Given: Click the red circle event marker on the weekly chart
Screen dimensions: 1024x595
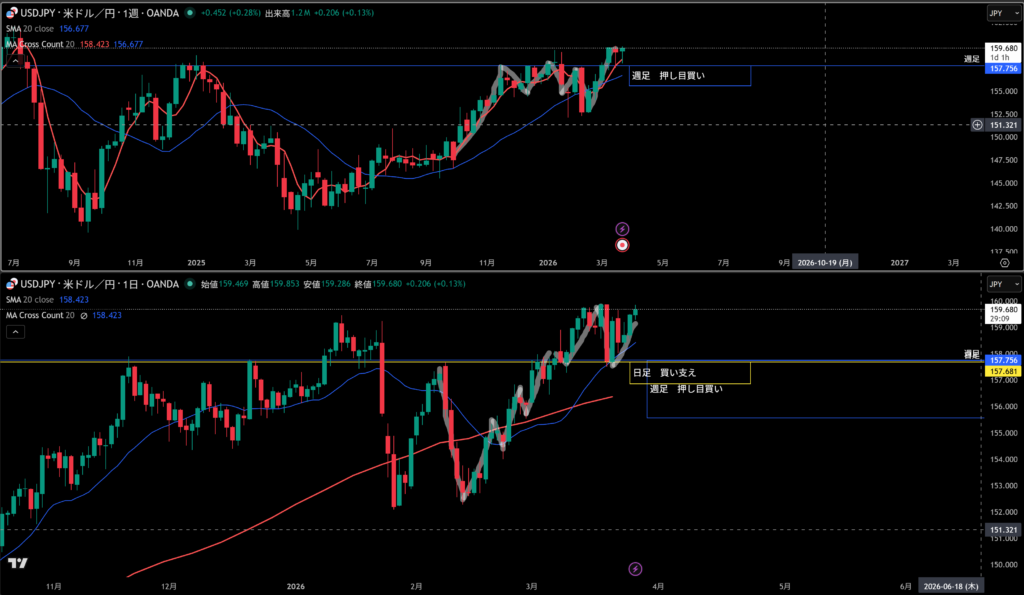Looking at the screenshot, I should tap(622, 244).
